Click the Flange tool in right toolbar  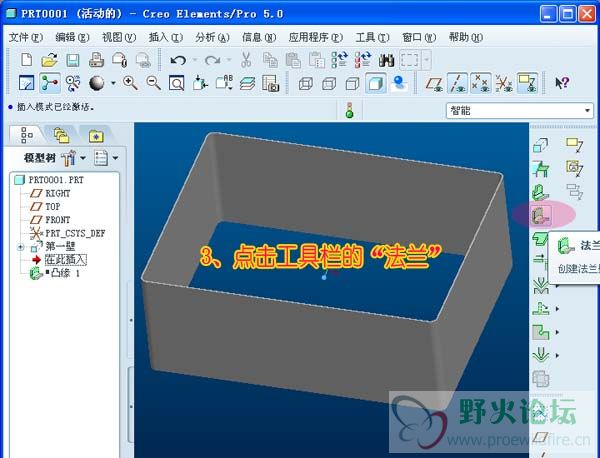click(541, 215)
